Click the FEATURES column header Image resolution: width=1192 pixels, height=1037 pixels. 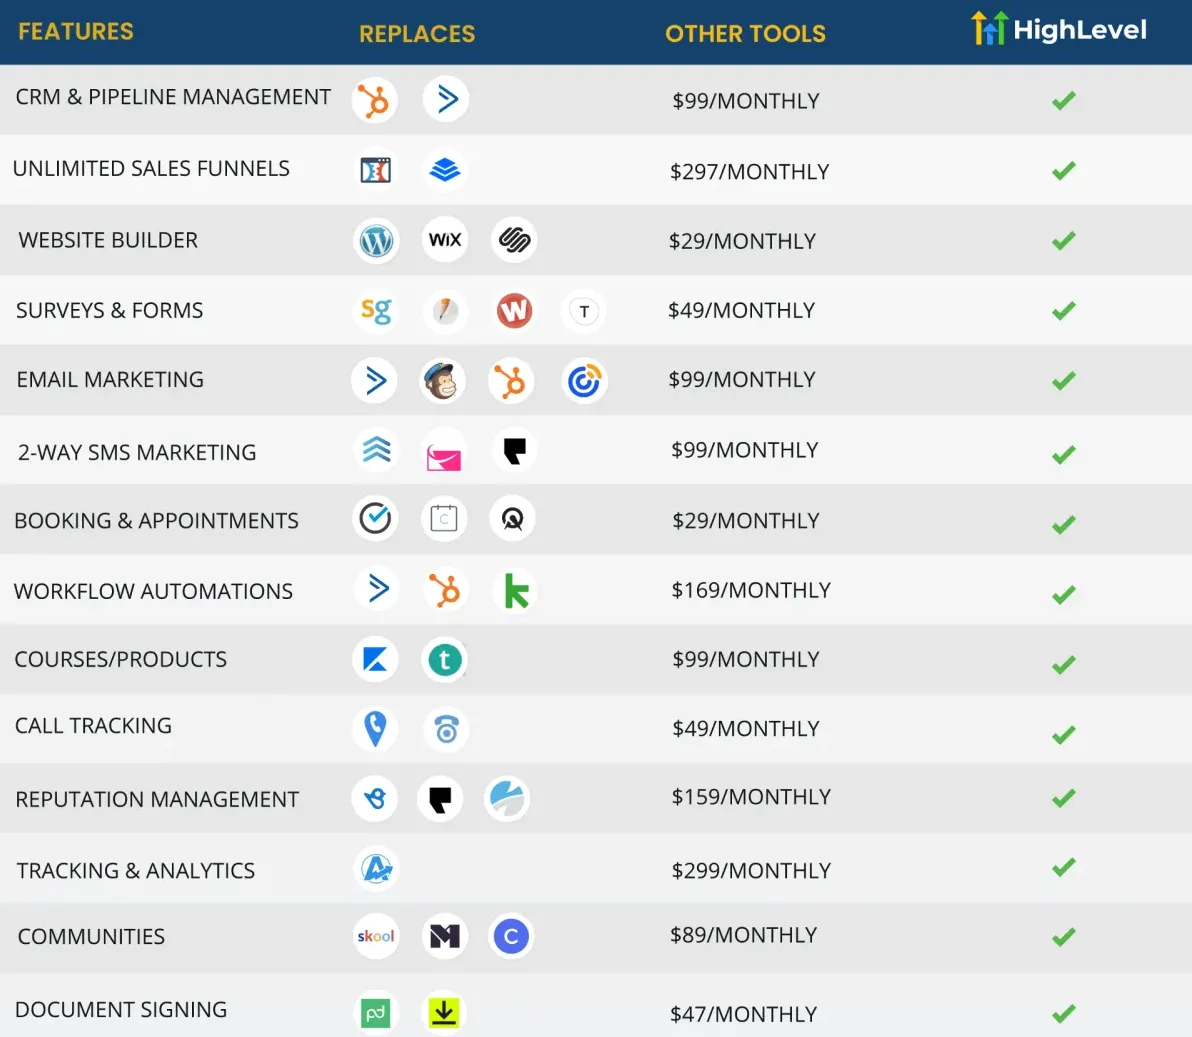(76, 31)
